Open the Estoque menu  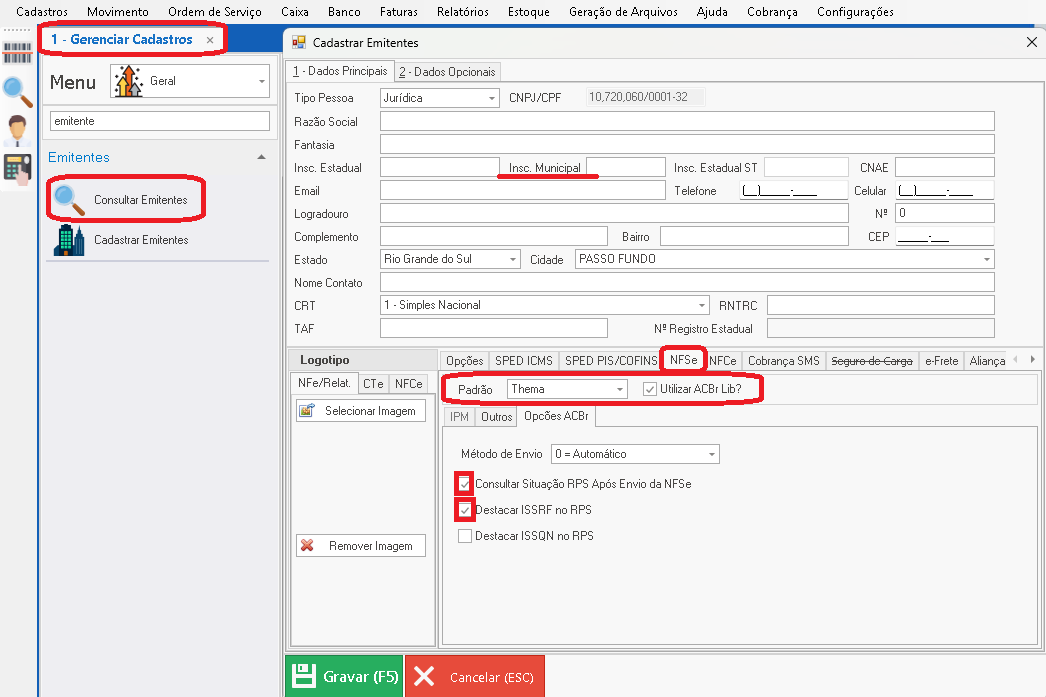pyautogui.click(x=529, y=12)
